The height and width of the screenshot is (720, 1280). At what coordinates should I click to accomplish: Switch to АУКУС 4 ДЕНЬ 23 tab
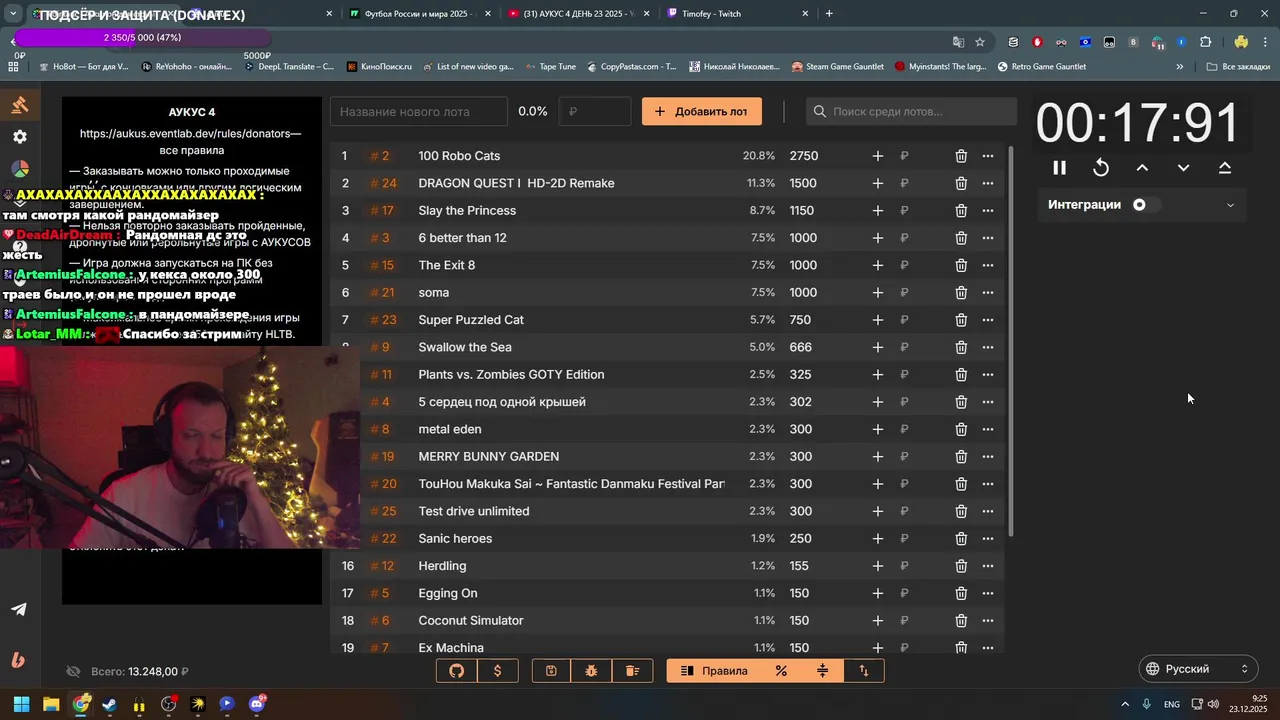(x=577, y=14)
